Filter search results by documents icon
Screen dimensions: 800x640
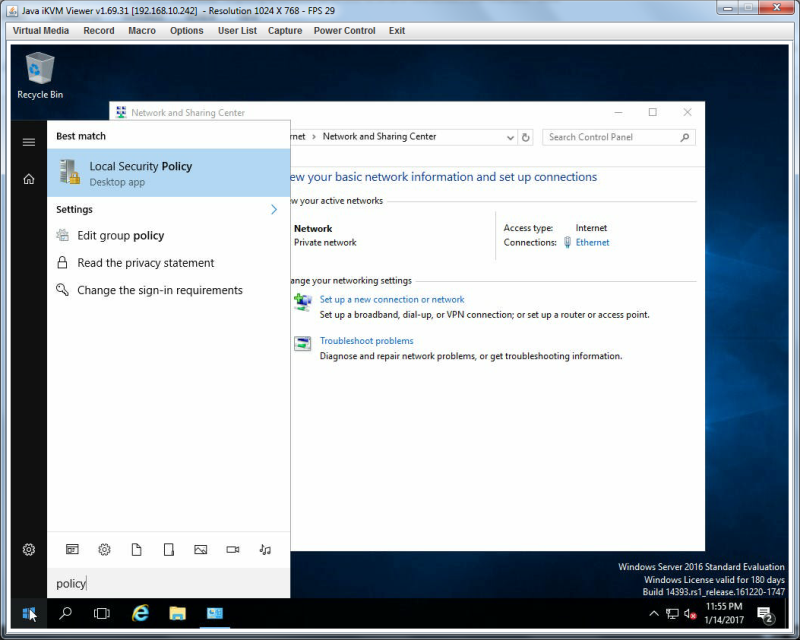(x=136, y=550)
